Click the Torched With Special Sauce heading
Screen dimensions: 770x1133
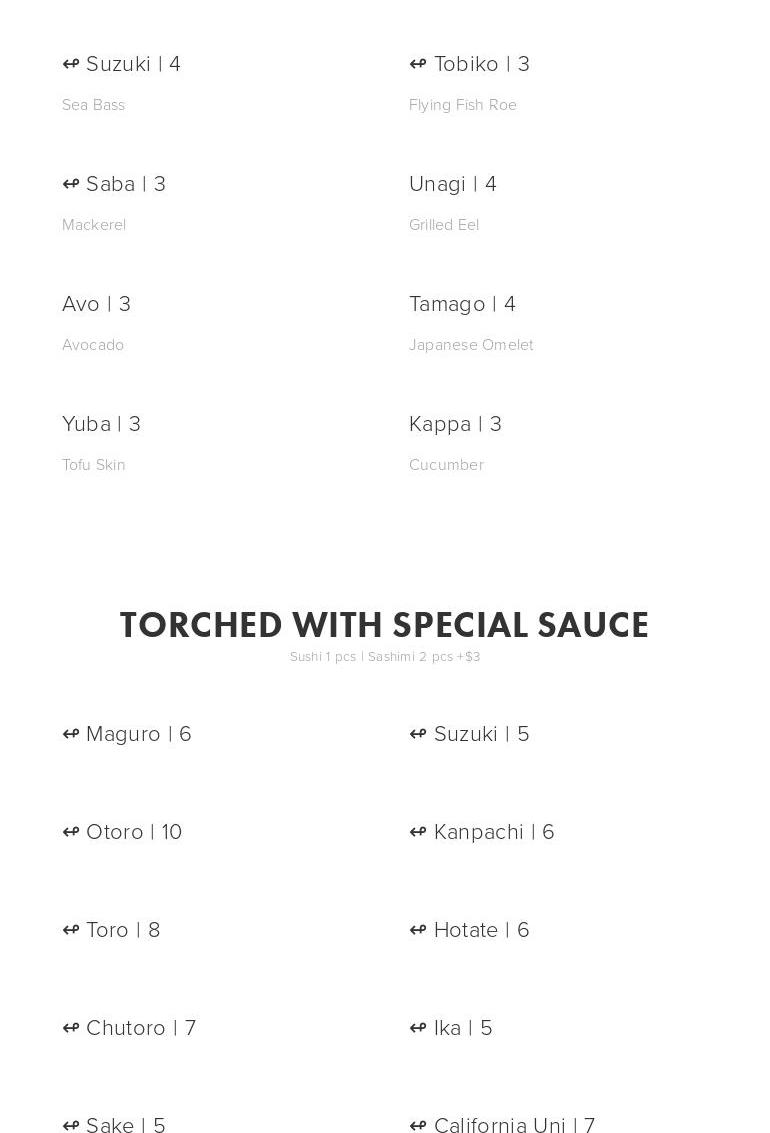384,626
